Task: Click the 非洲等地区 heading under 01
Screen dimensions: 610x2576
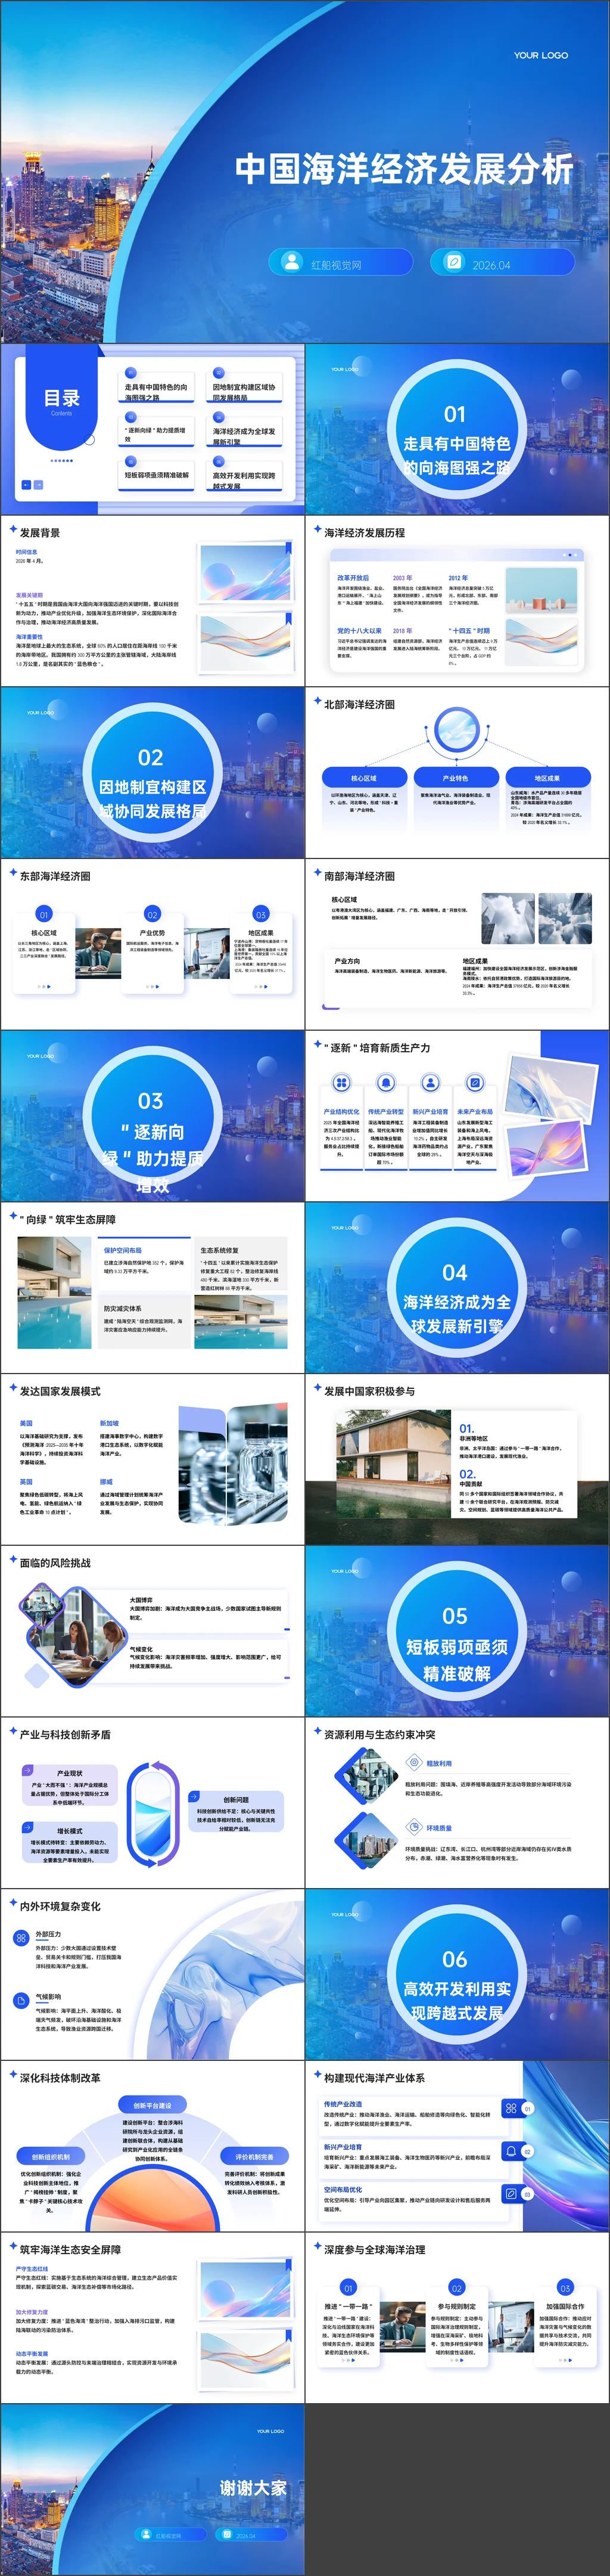Action: point(474,1437)
